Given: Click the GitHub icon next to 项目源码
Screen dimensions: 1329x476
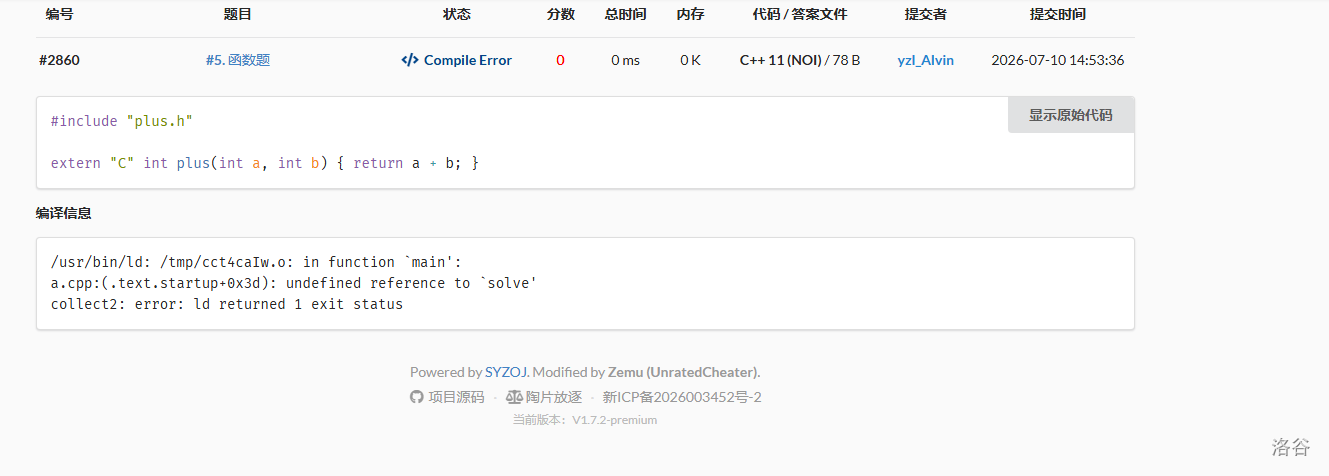Looking at the screenshot, I should tap(417, 397).
